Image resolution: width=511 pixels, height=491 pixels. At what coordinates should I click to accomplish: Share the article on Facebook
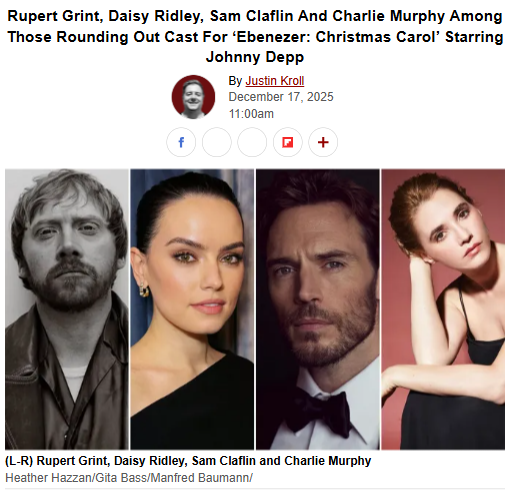click(181, 142)
